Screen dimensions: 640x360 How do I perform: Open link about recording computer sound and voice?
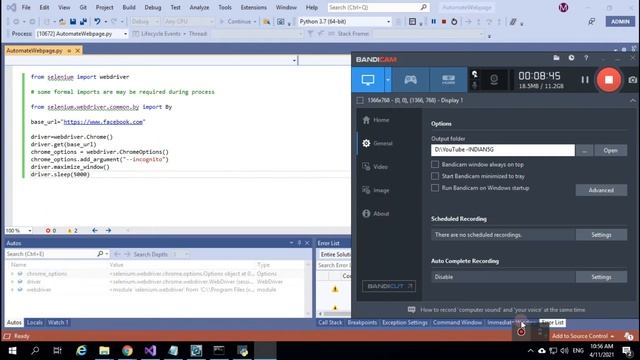[502, 310]
